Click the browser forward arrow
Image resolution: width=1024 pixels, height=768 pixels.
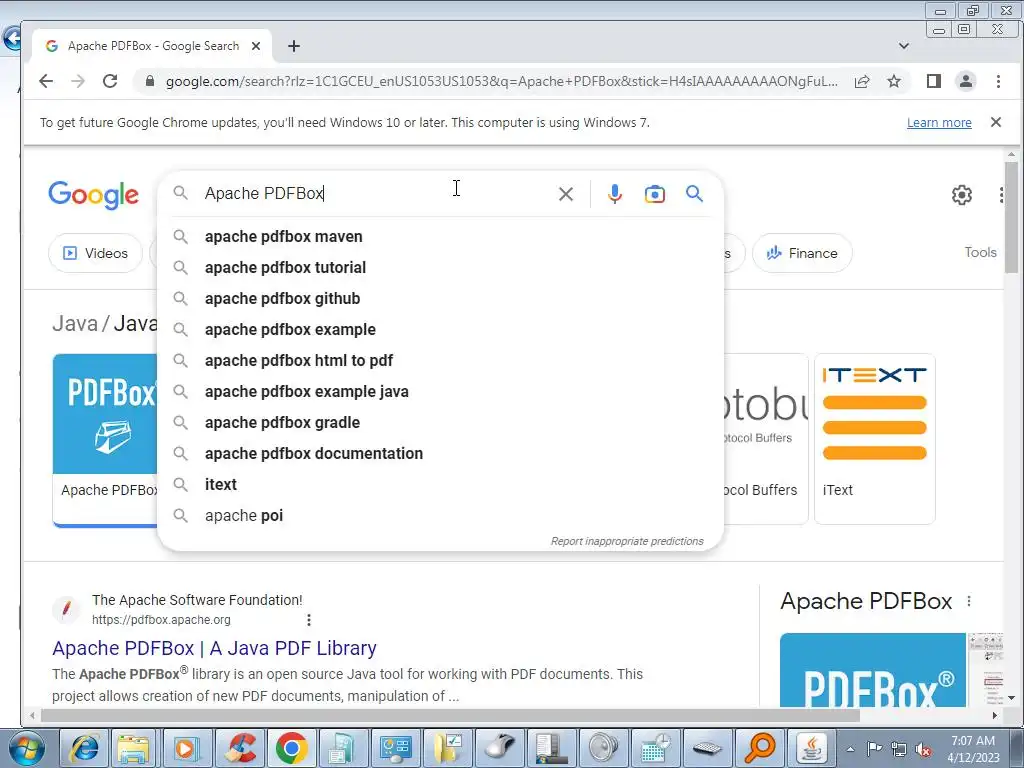(x=78, y=81)
